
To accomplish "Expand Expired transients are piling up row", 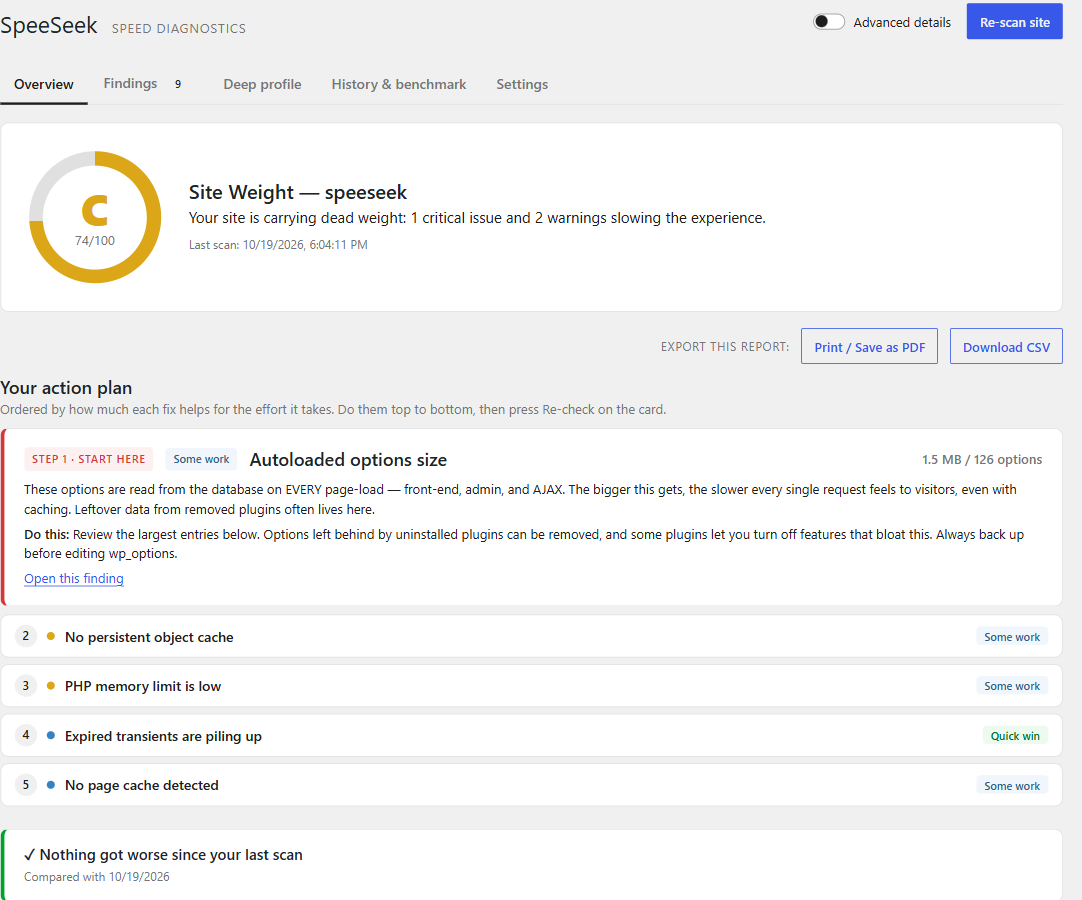I will pyautogui.click(x=531, y=735).
